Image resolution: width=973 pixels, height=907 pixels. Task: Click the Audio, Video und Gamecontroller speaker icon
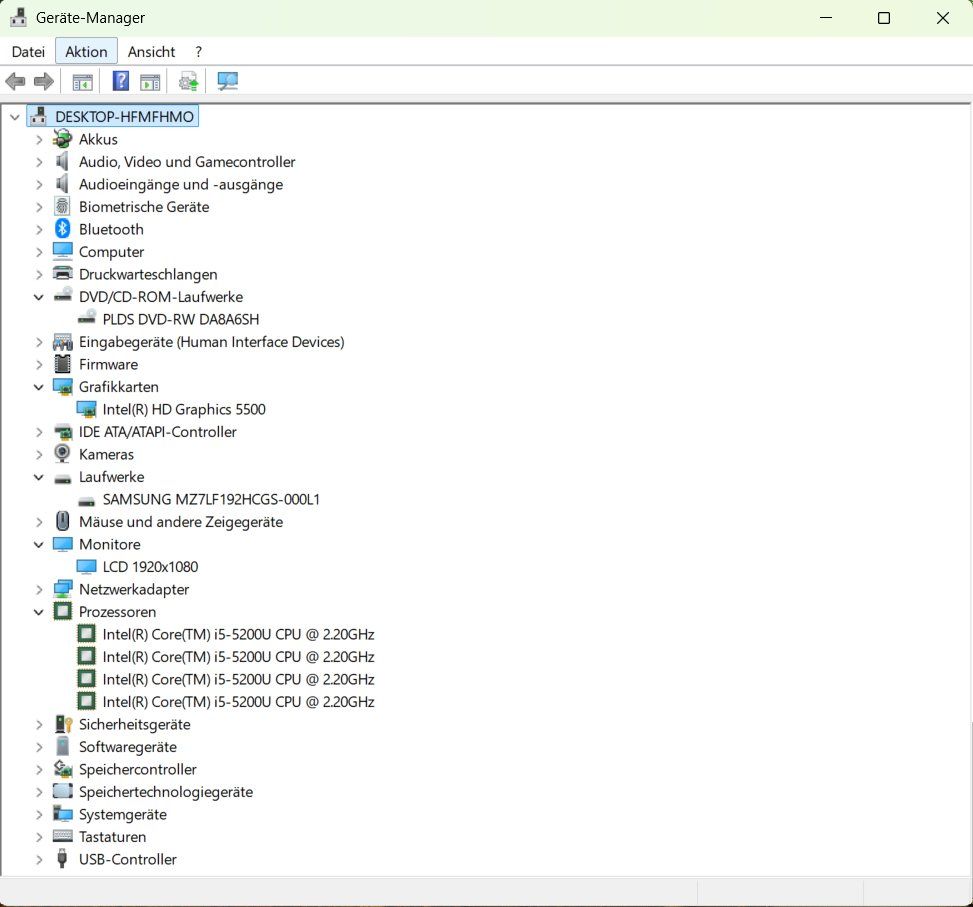61,161
